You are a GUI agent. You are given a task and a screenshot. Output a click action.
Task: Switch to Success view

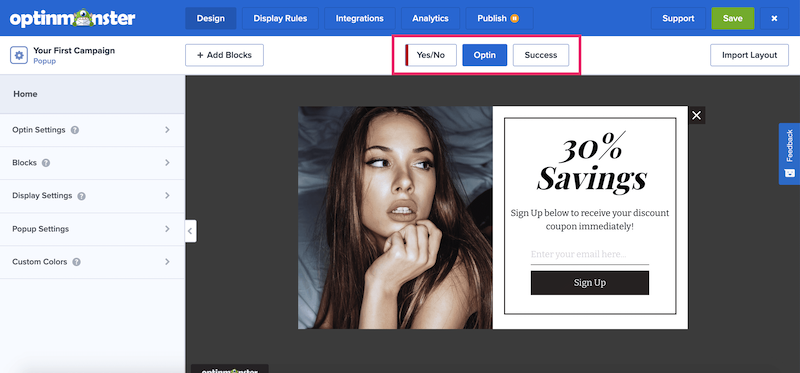(541, 55)
